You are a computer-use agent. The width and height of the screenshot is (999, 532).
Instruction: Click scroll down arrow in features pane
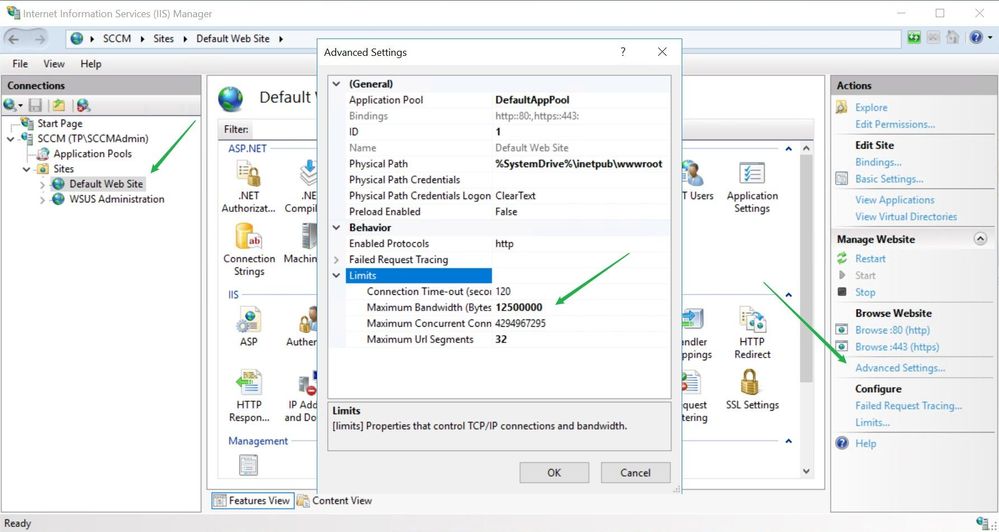806,471
